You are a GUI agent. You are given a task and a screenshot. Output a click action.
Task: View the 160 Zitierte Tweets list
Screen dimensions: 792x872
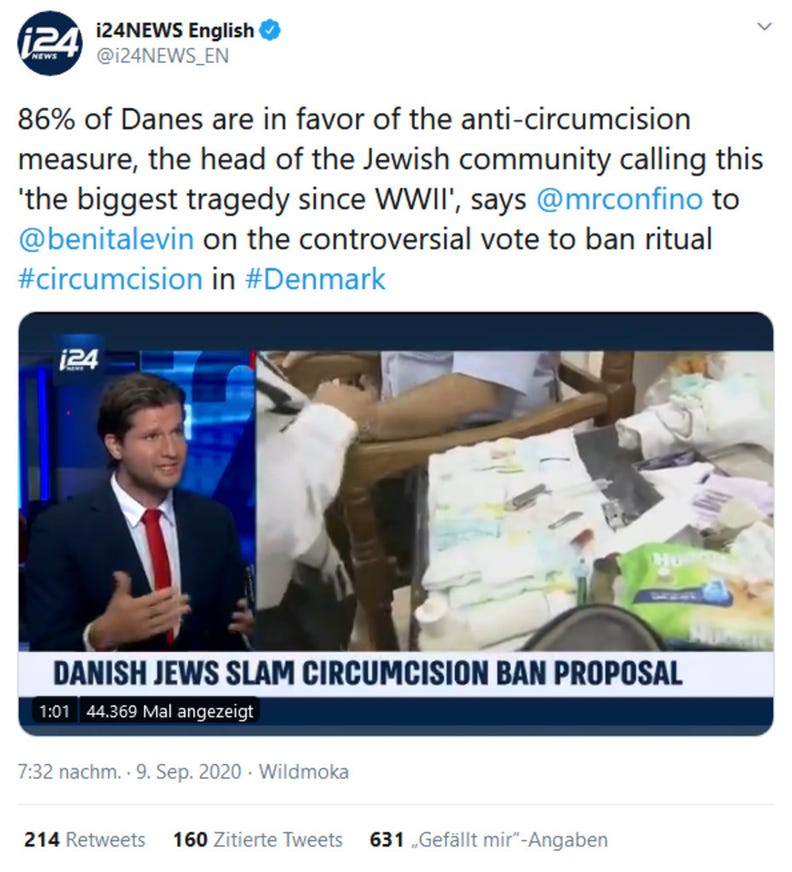point(258,839)
